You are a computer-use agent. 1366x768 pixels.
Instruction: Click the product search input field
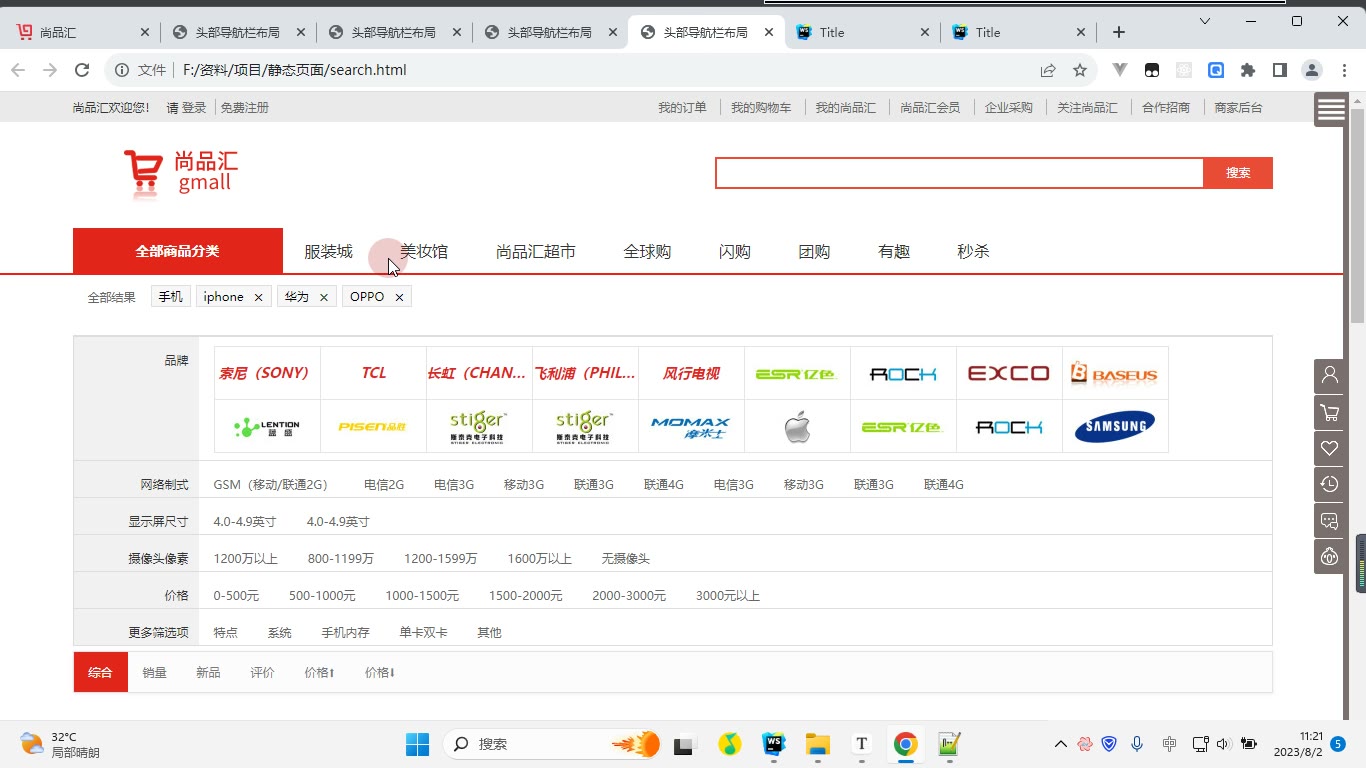pos(959,173)
